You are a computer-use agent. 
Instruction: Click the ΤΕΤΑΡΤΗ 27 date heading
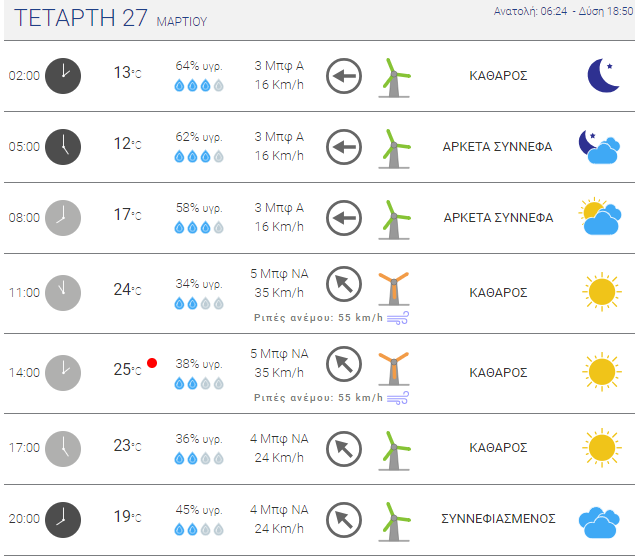tap(80, 17)
